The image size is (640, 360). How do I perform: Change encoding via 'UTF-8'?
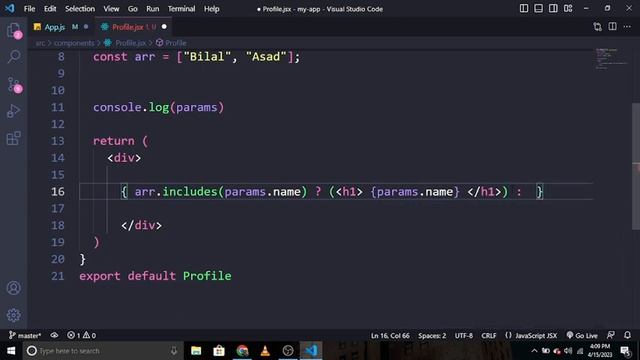(x=464, y=336)
